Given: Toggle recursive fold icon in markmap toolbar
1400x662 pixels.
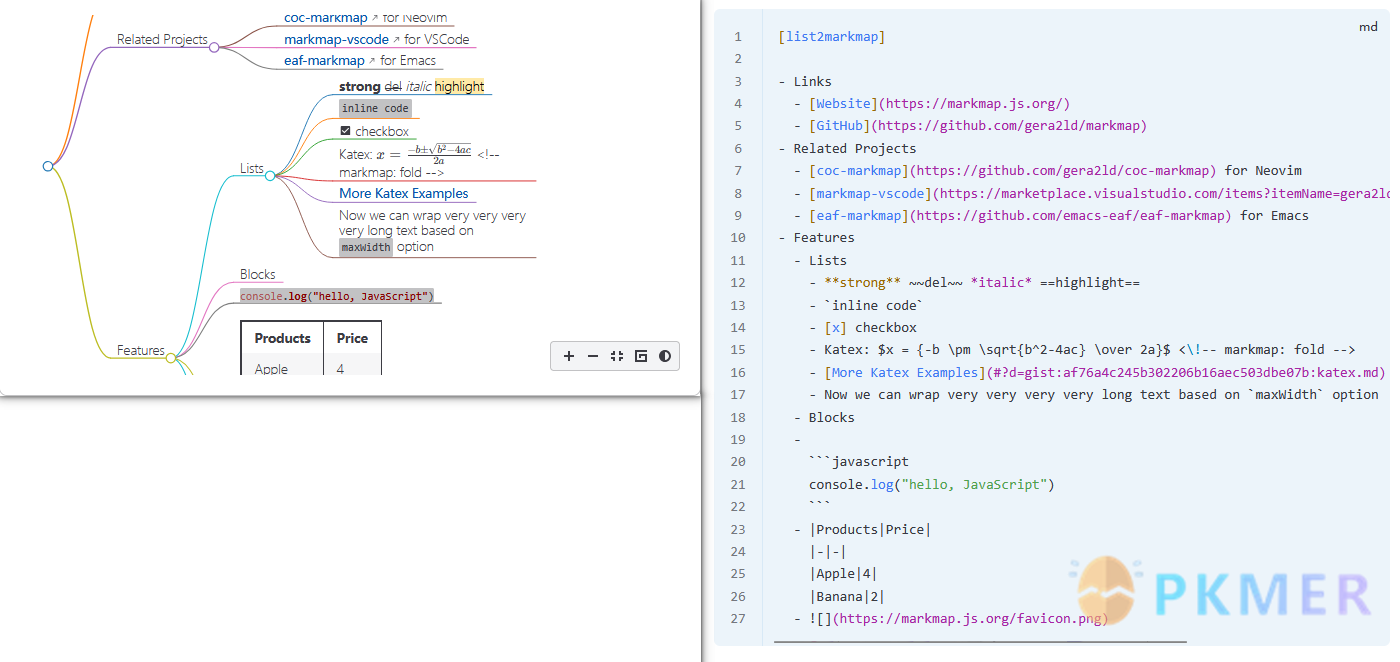Looking at the screenshot, I should click(x=641, y=356).
